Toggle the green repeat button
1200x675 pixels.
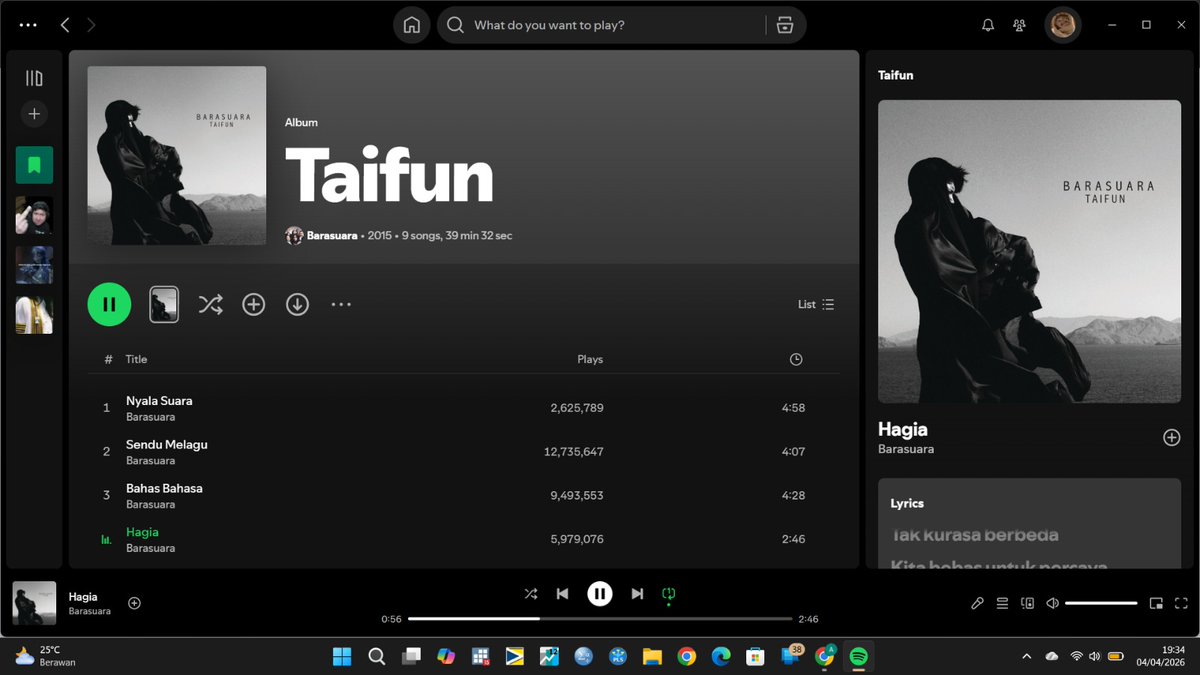(669, 594)
